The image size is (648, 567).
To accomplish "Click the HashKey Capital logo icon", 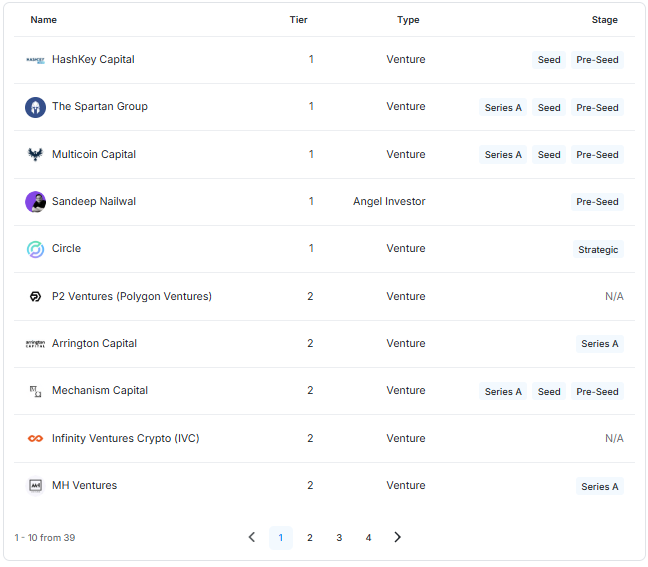I will (35, 60).
